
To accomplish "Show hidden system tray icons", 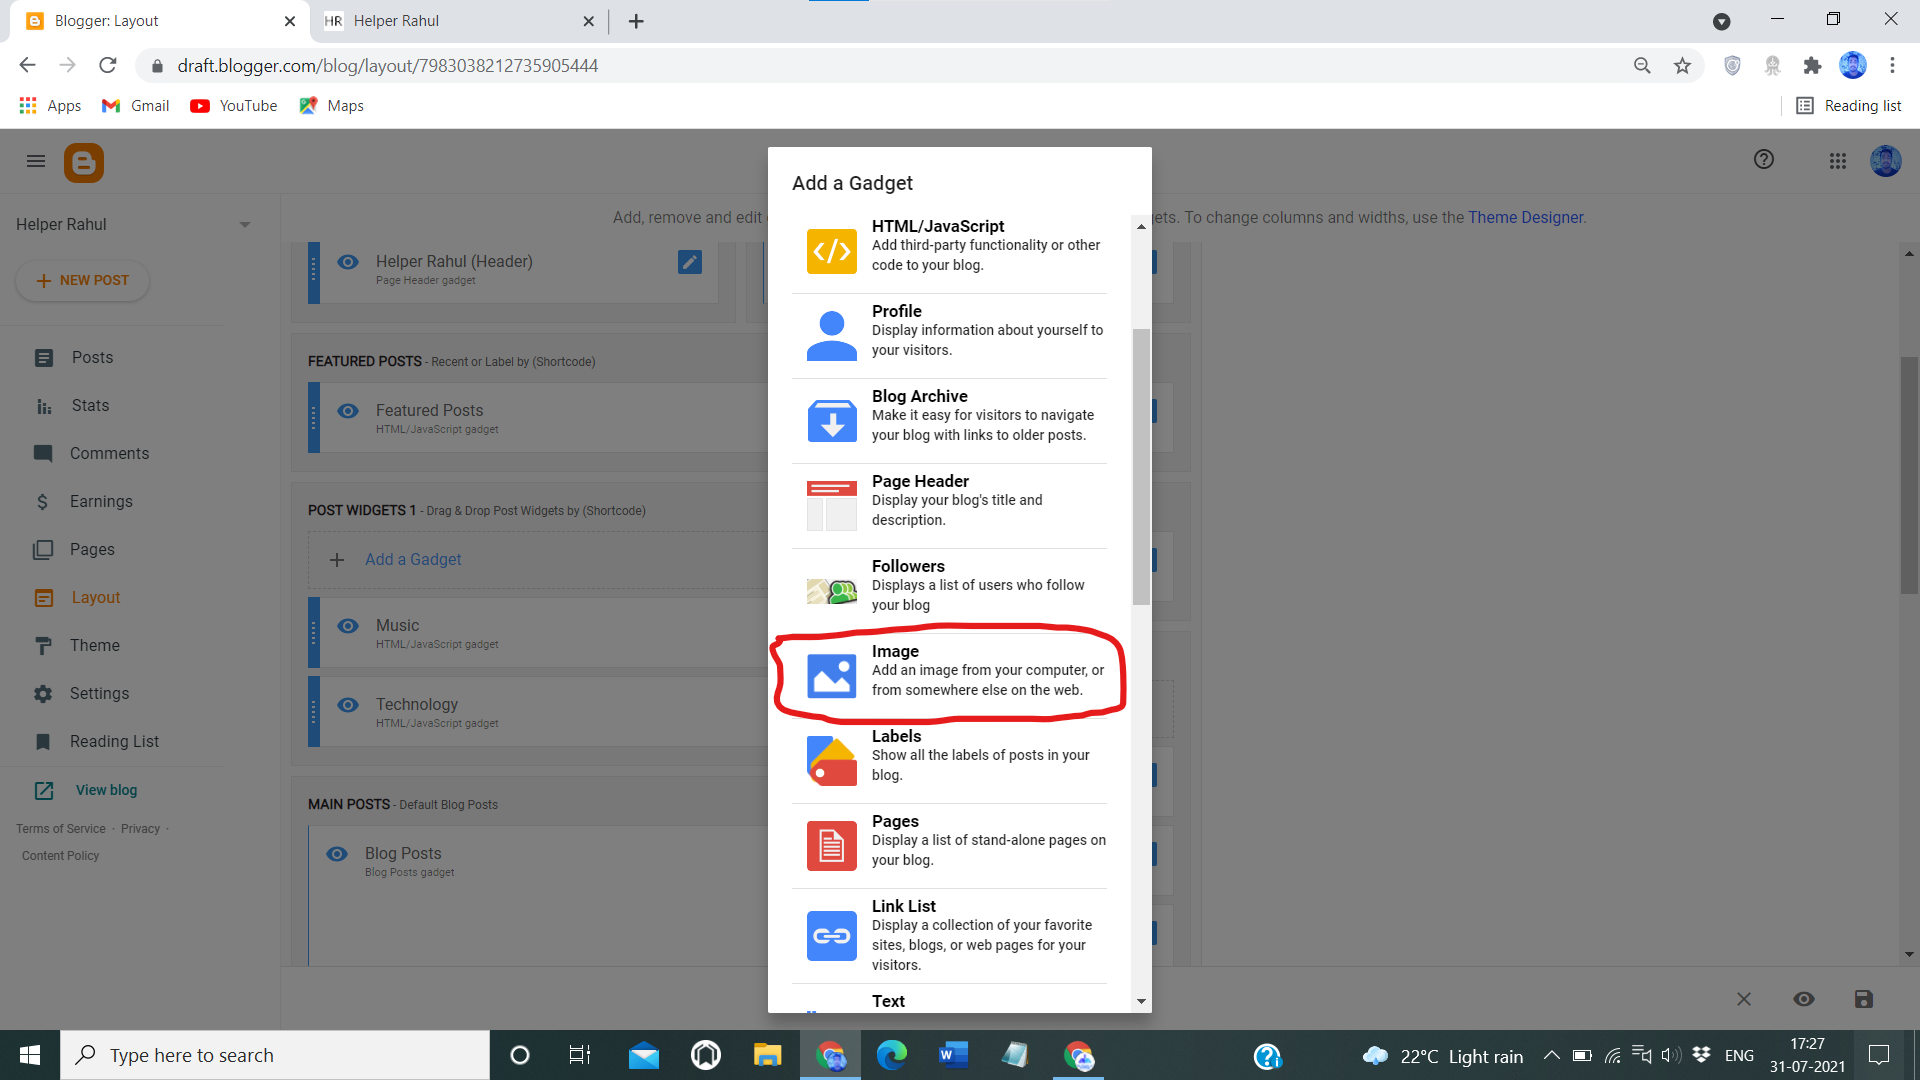I will (1552, 1055).
